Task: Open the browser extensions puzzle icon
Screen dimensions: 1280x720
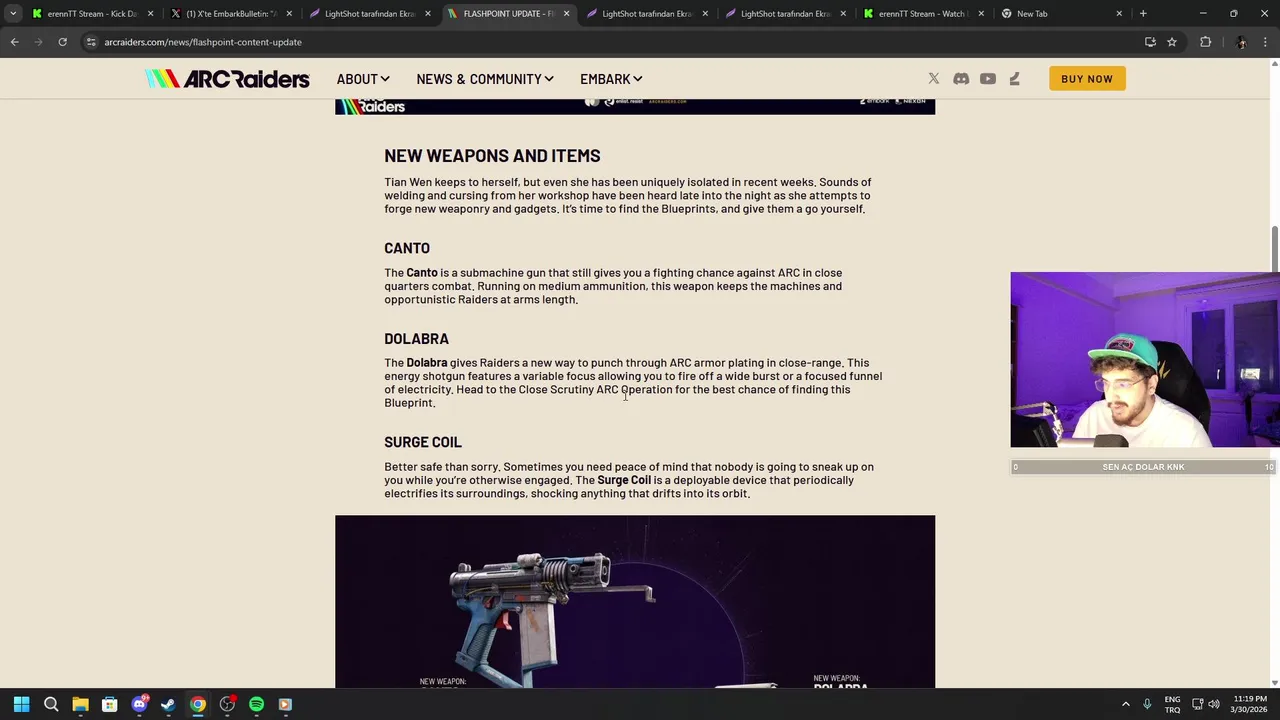Action: (1205, 42)
